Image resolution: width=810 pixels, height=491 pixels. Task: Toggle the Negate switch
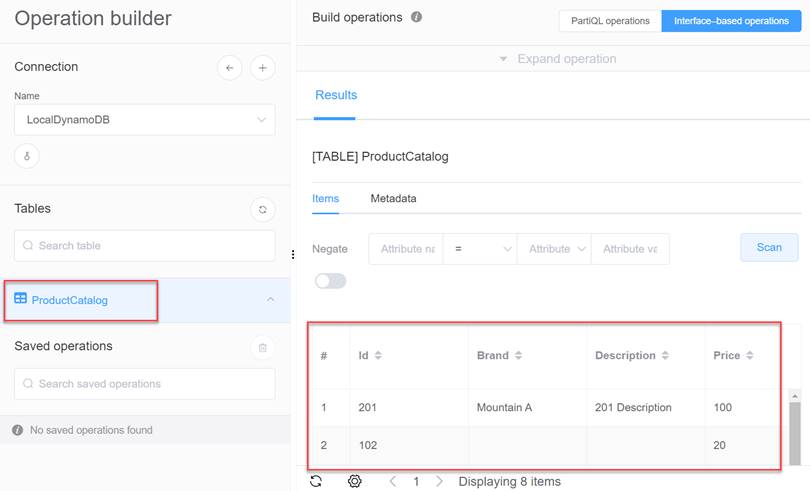331,281
